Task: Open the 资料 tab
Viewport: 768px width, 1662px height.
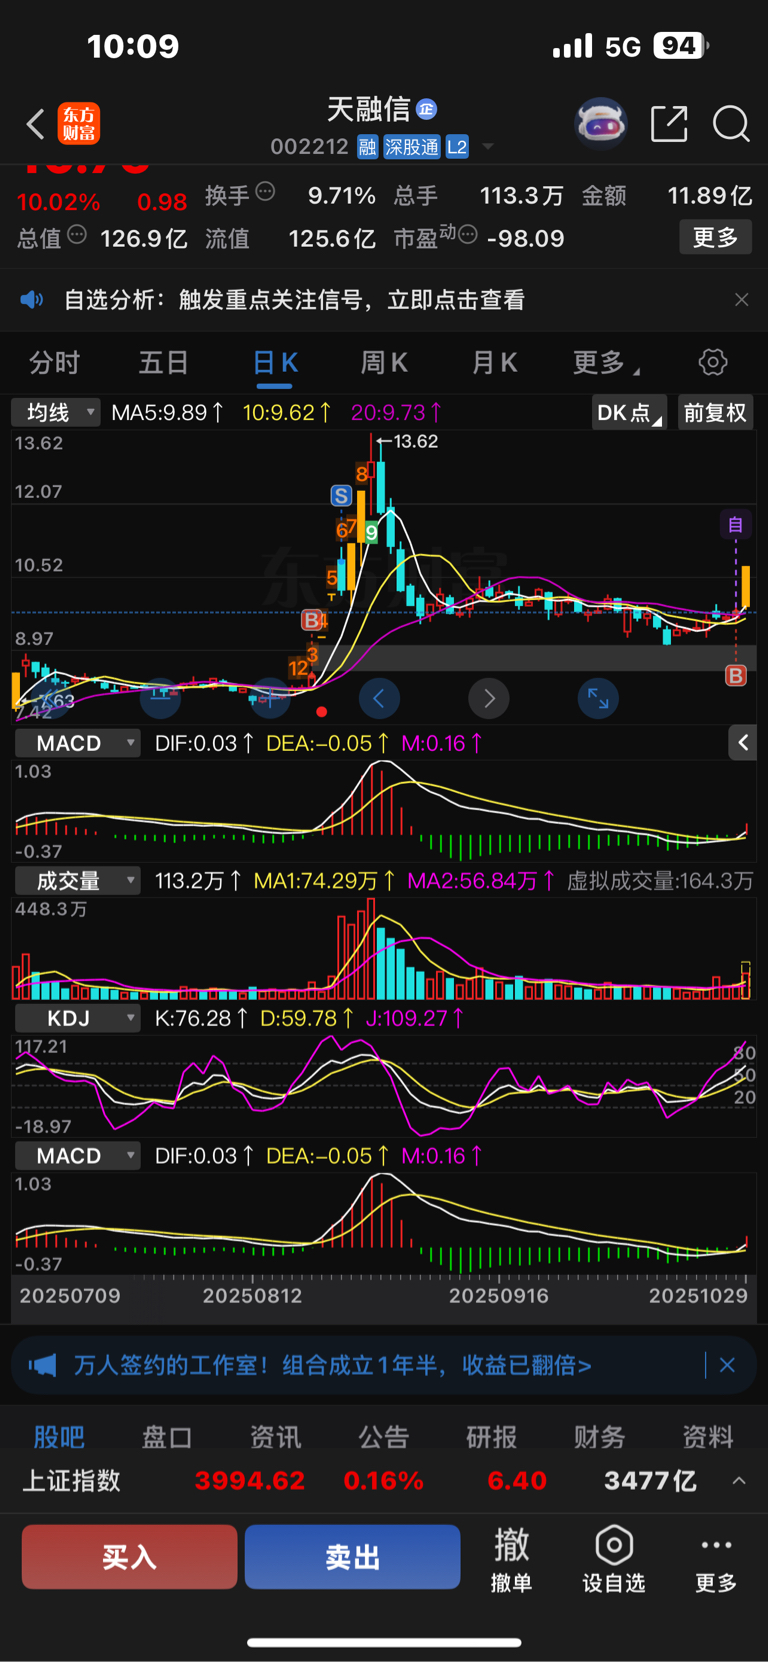Action: [x=707, y=1437]
